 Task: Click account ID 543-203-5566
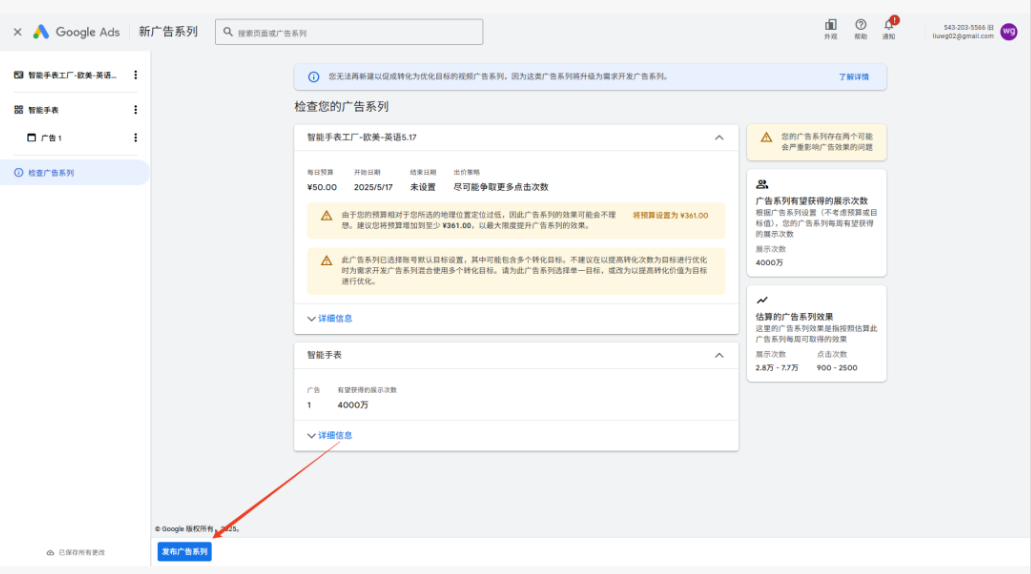(x=964, y=28)
